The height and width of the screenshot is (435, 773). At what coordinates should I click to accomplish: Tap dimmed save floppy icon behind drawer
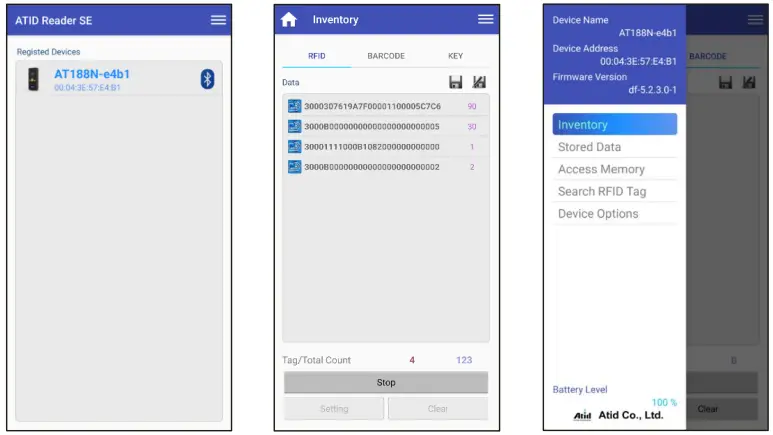coord(725,82)
